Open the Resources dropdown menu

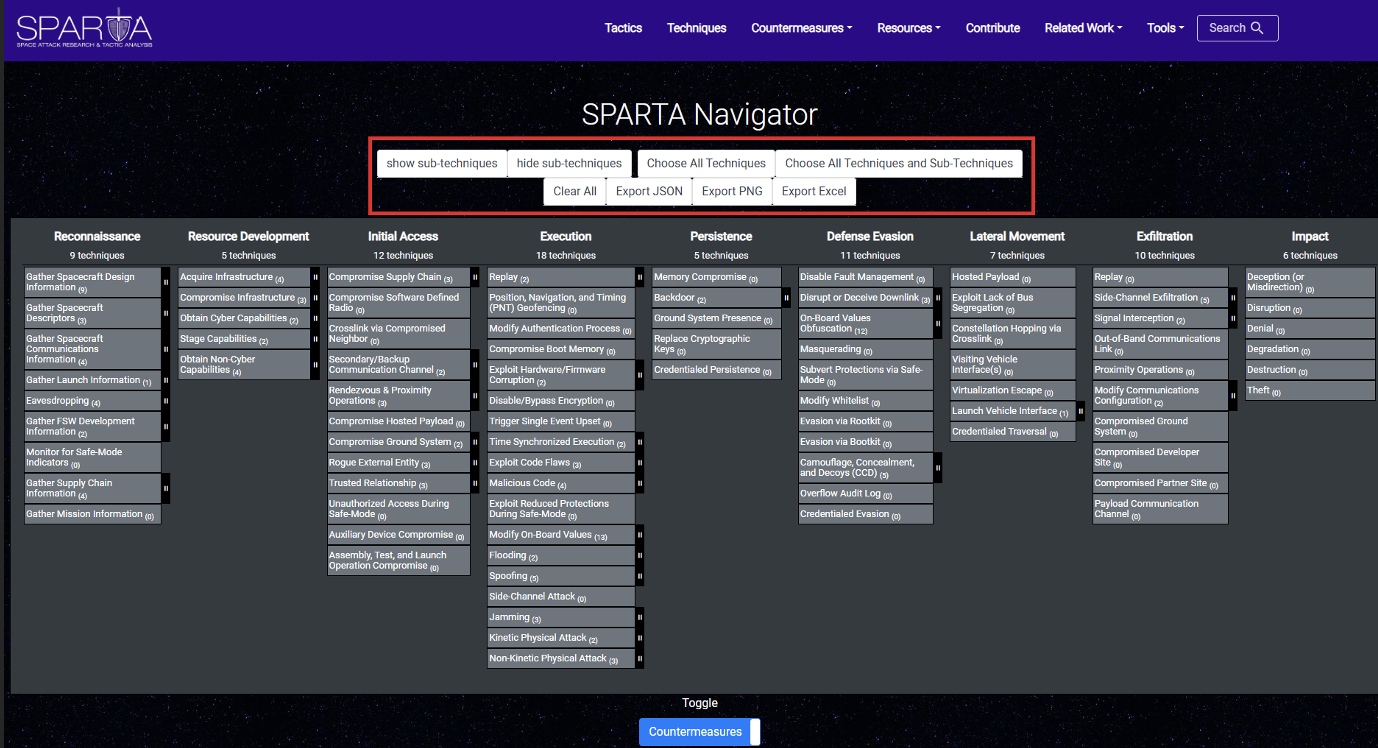pyautogui.click(x=909, y=28)
